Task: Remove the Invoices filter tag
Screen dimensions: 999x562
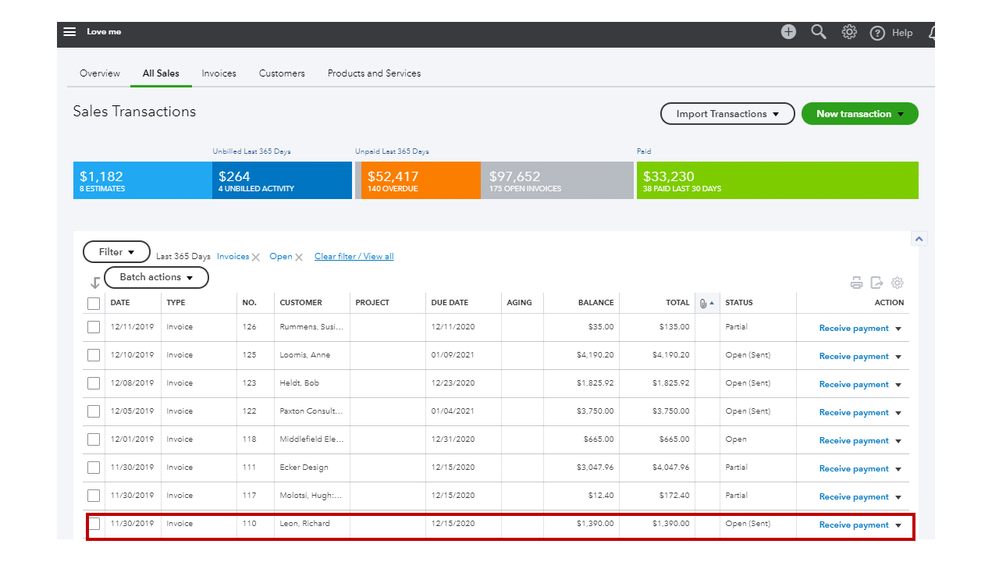Action: click(x=256, y=257)
